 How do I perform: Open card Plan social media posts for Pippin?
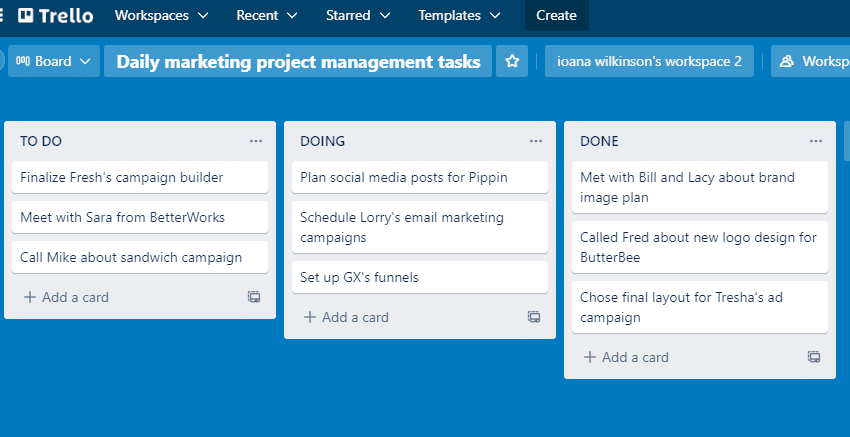pyautogui.click(x=420, y=177)
